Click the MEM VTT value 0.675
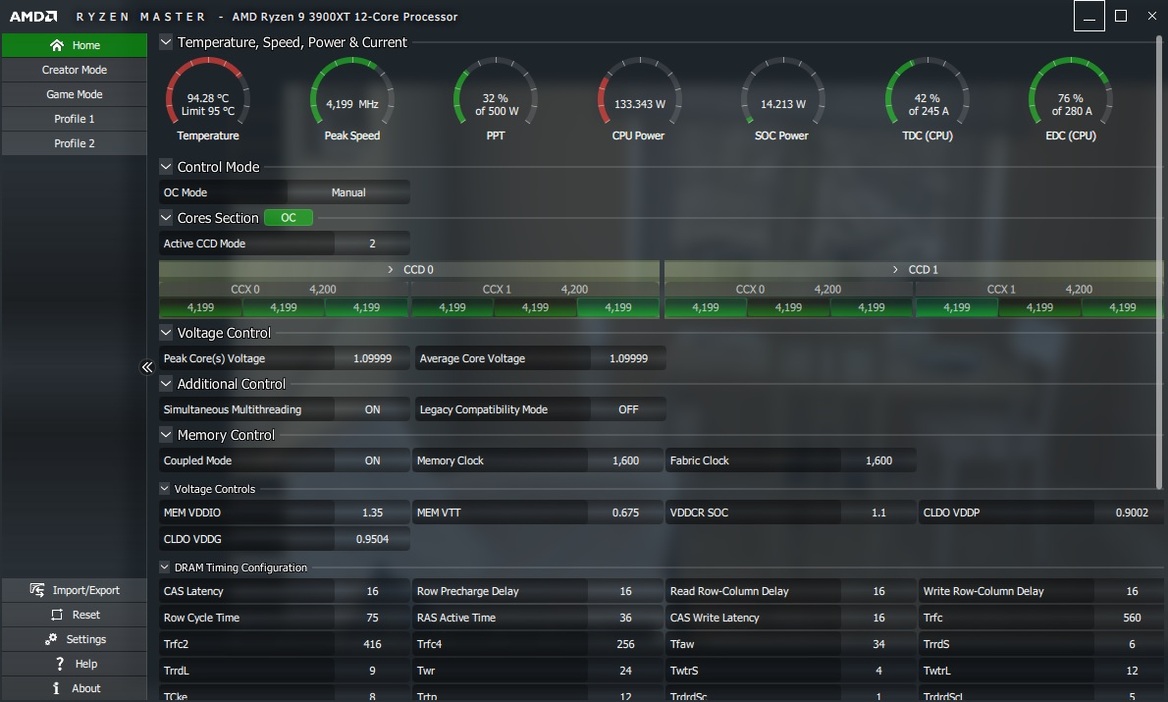This screenshot has height=702, width=1168. click(626, 513)
